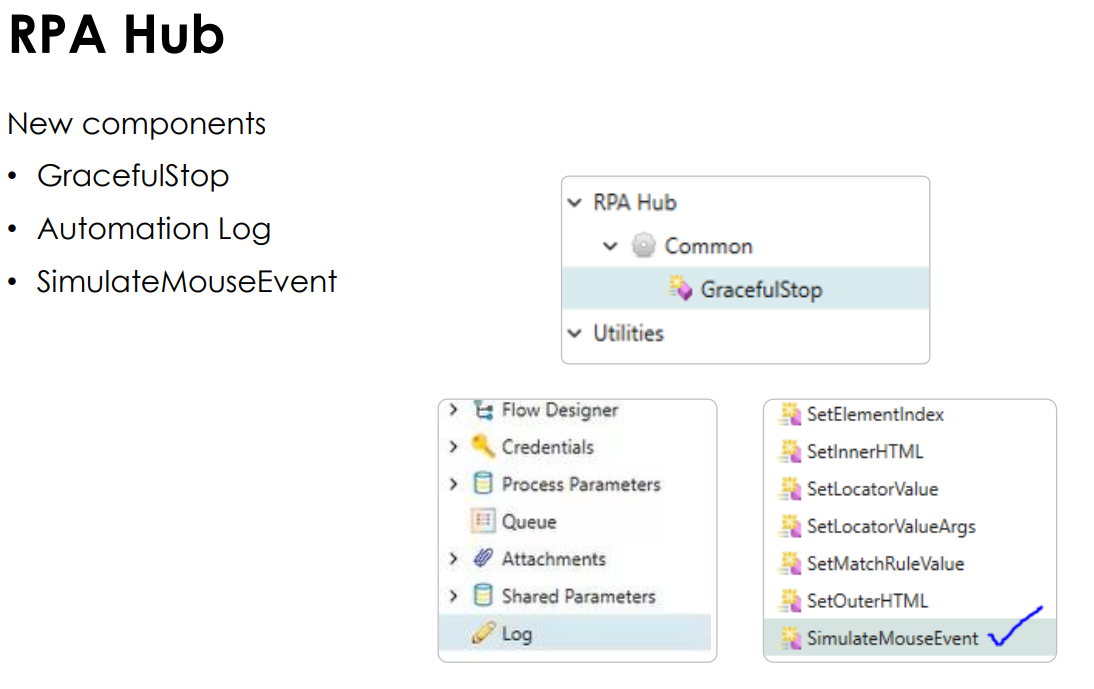Expand the Utilities section
This screenshot has width=1094, height=689.
[574, 333]
